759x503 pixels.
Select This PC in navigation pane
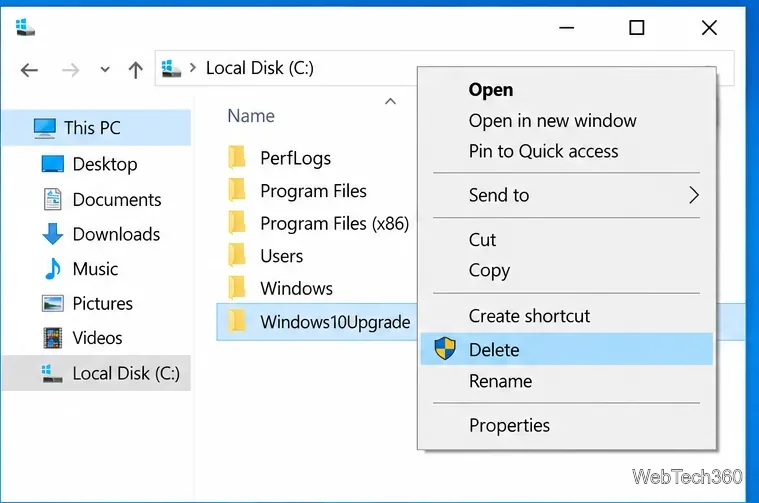pyautogui.click(x=96, y=128)
